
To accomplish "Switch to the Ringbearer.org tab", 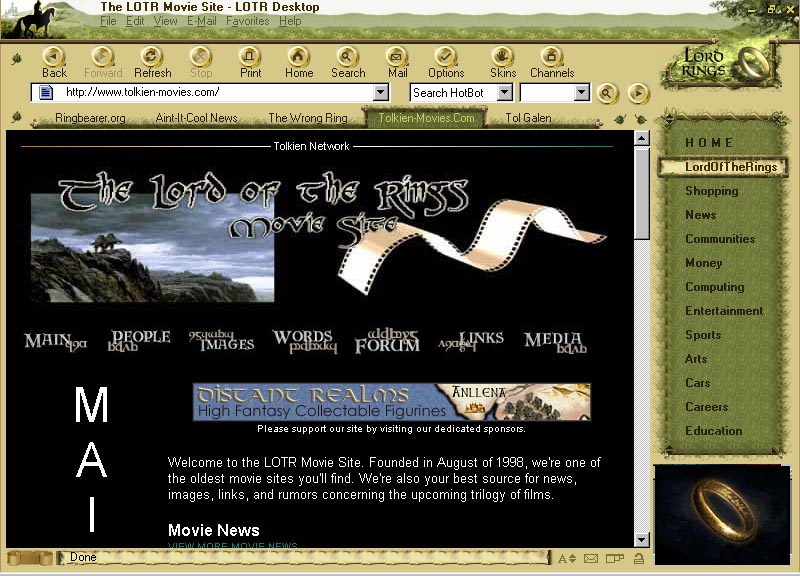I will [x=90, y=118].
